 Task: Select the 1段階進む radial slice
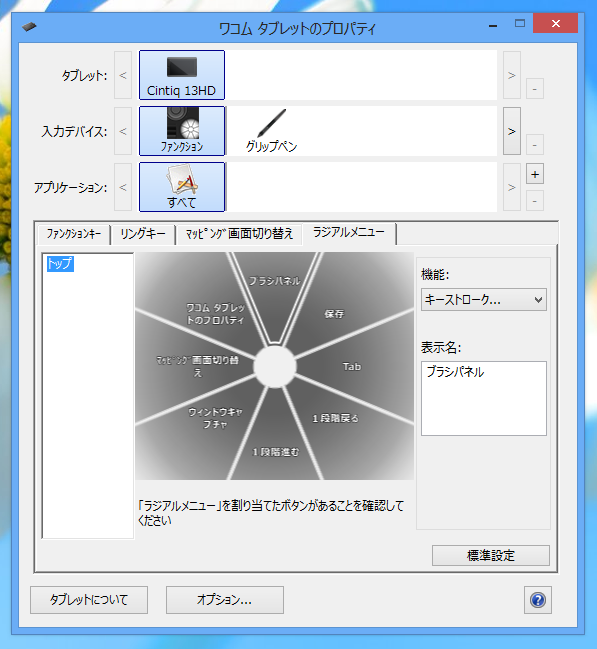(275, 452)
